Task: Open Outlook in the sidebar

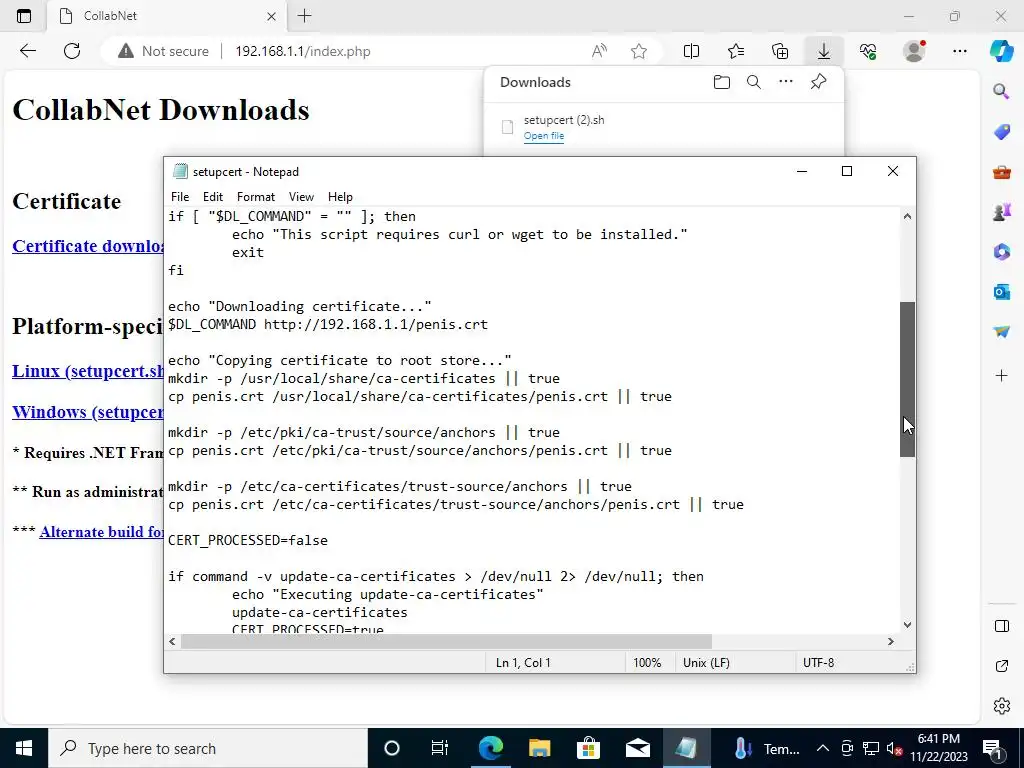Action: tap(1001, 292)
